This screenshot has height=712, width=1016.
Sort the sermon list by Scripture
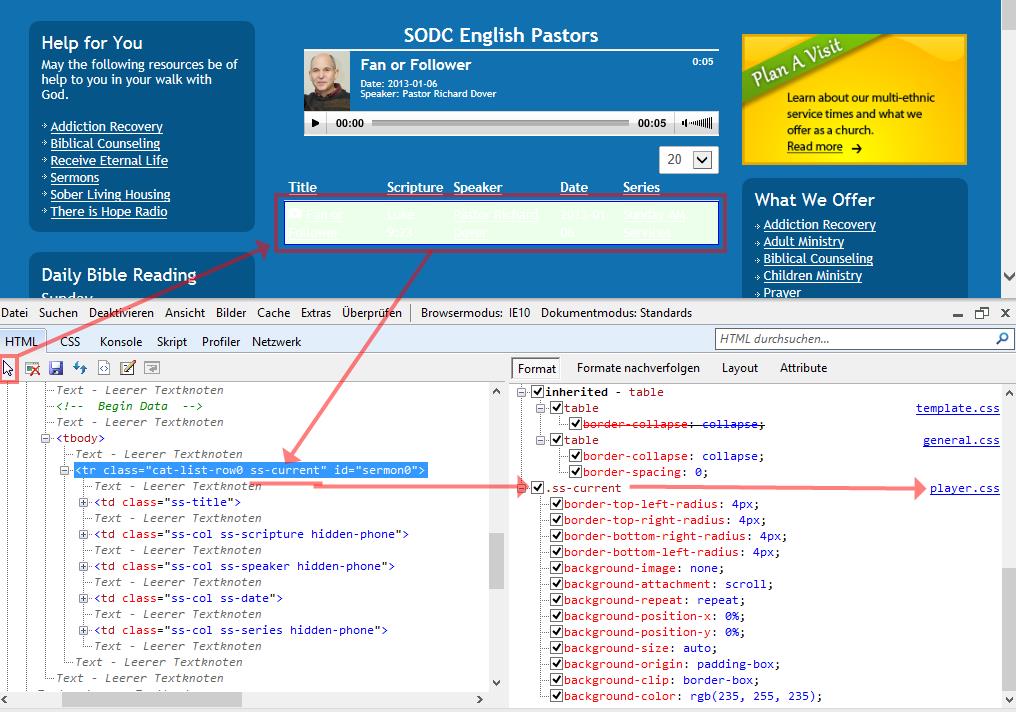coord(415,187)
